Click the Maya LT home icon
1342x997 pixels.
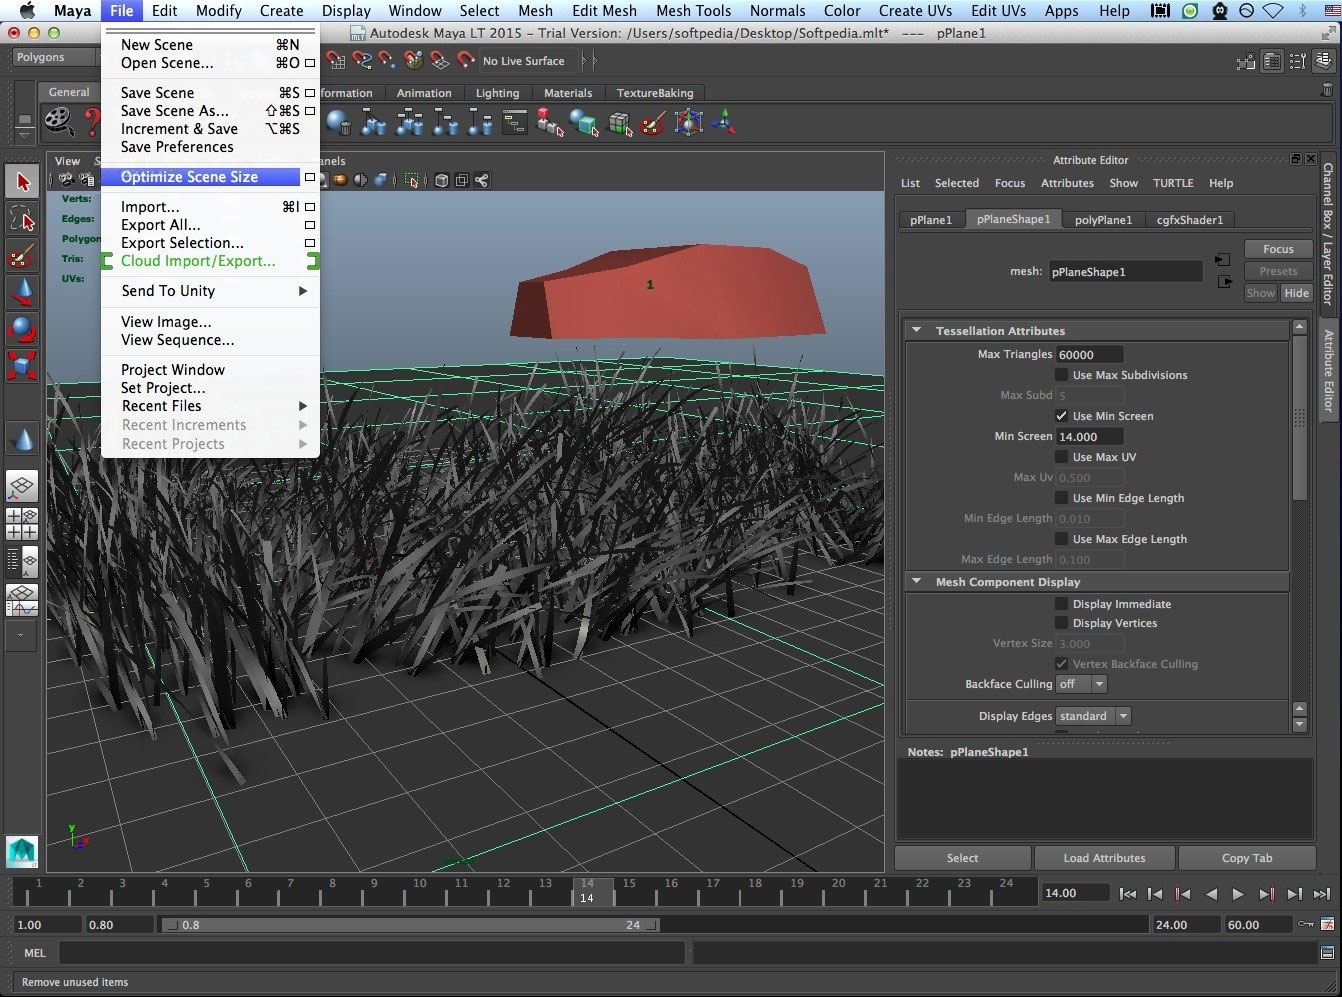pos(22,851)
